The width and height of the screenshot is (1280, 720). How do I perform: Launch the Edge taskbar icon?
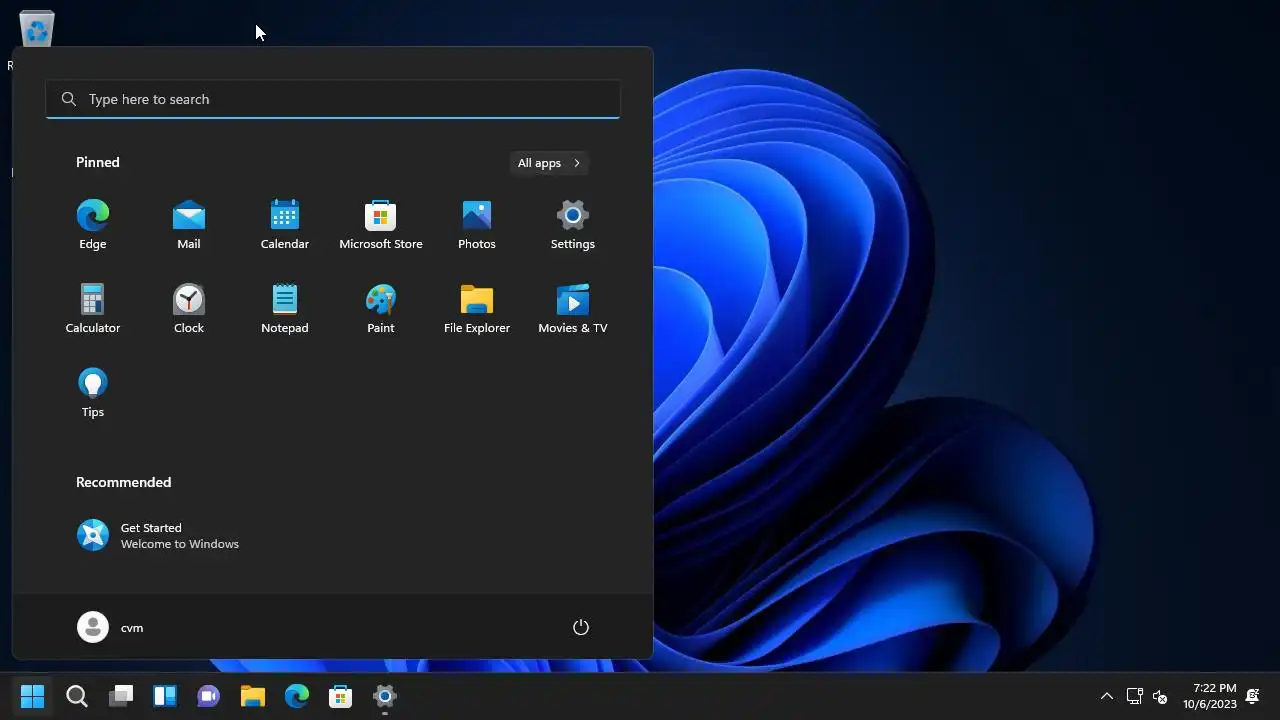pyautogui.click(x=297, y=696)
